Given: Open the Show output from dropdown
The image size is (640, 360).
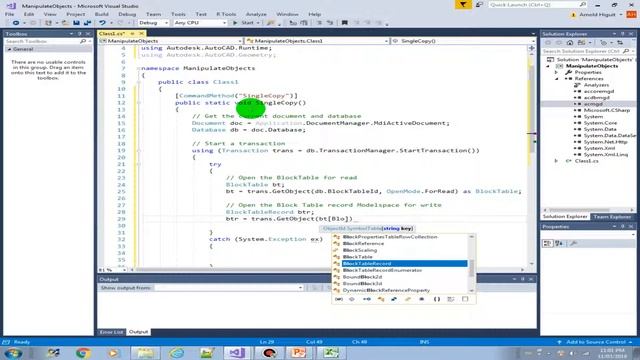Looking at the screenshot, I should (229, 288).
